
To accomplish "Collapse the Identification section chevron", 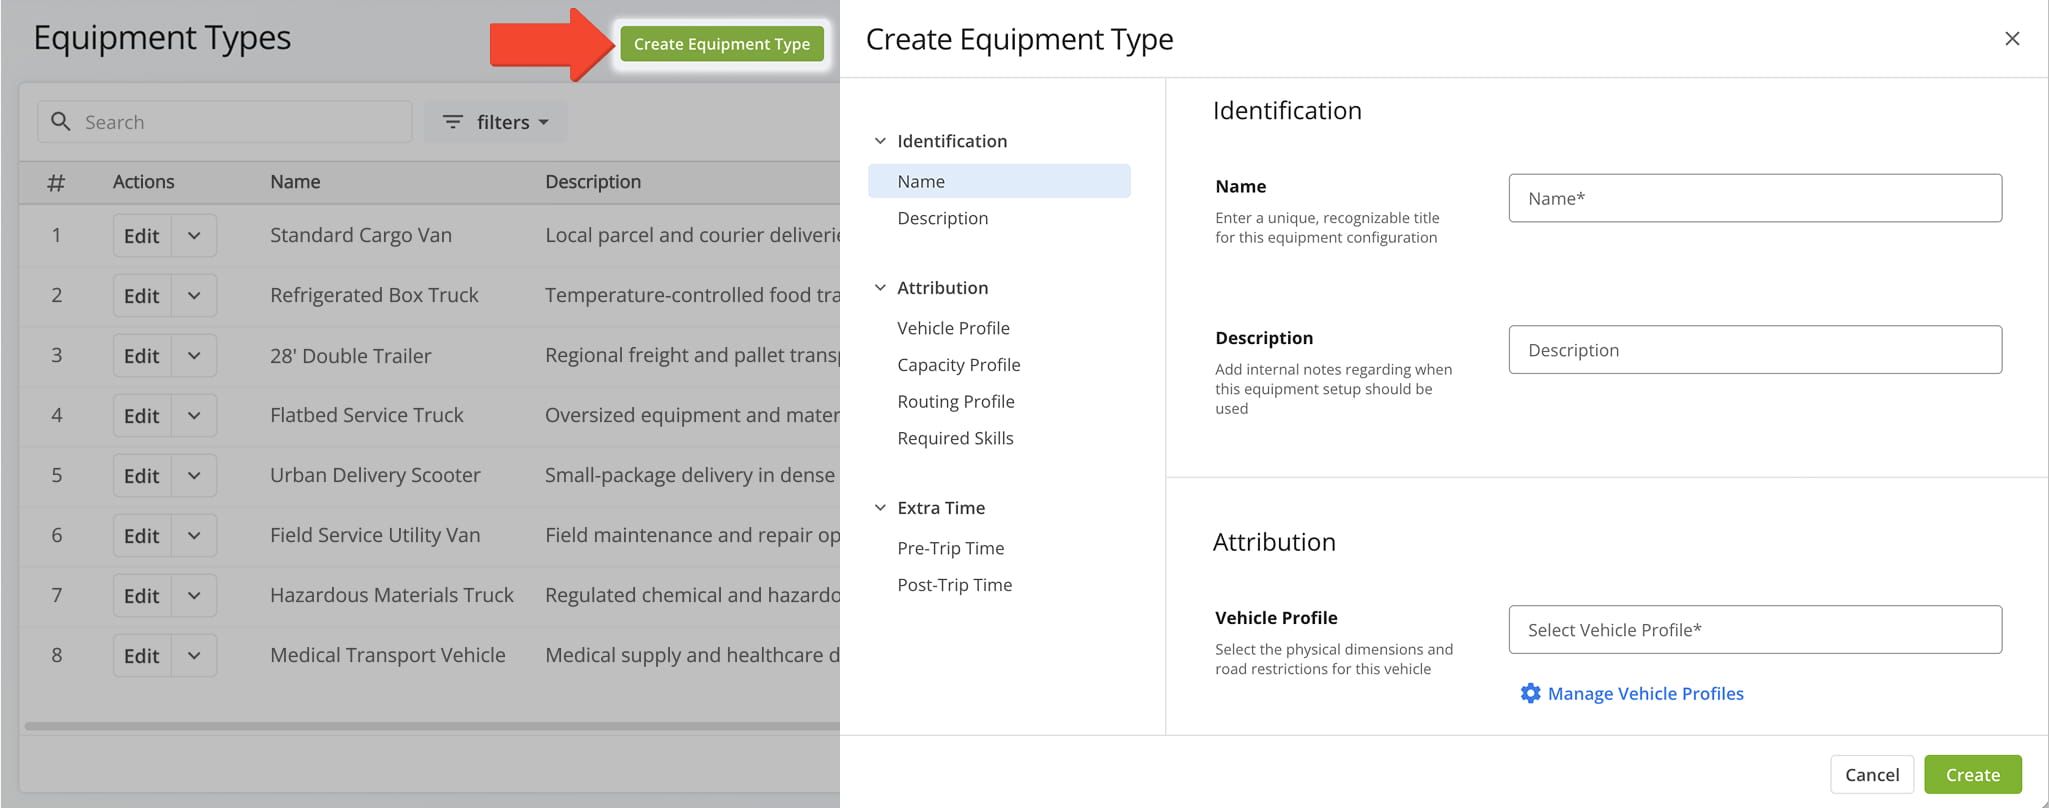I will point(880,141).
